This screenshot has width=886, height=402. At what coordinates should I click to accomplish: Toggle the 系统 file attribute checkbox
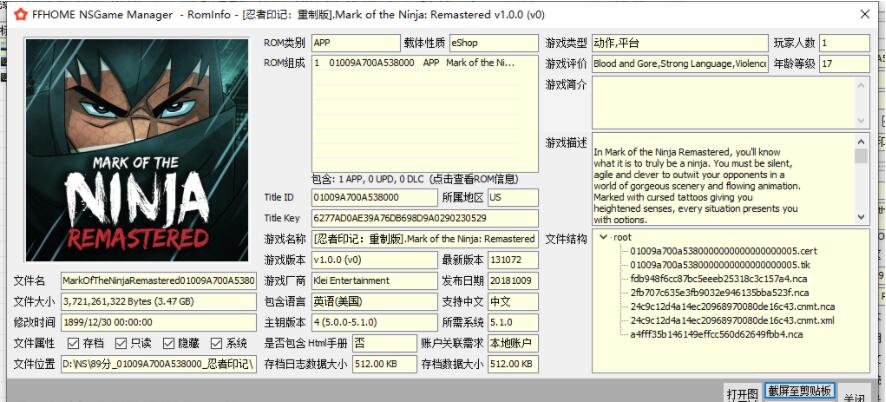(x=216, y=343)
